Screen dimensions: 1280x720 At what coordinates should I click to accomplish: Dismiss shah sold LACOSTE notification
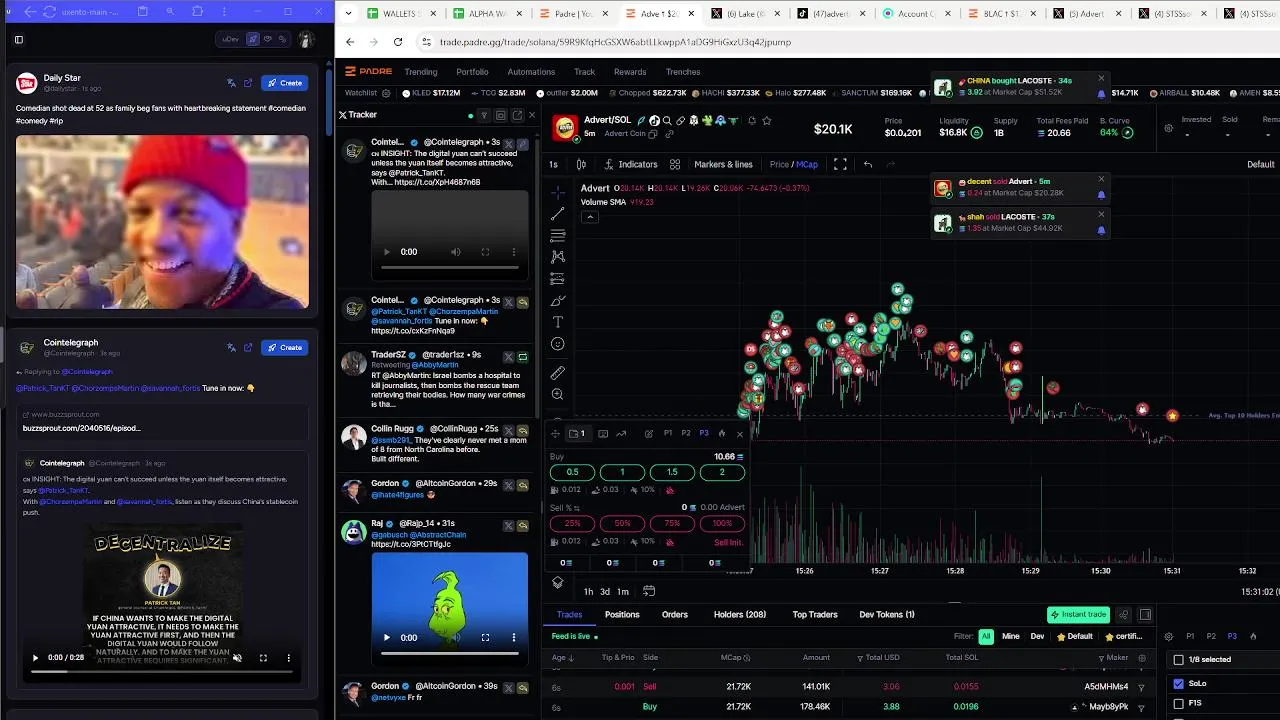(x=1101, y=214)
